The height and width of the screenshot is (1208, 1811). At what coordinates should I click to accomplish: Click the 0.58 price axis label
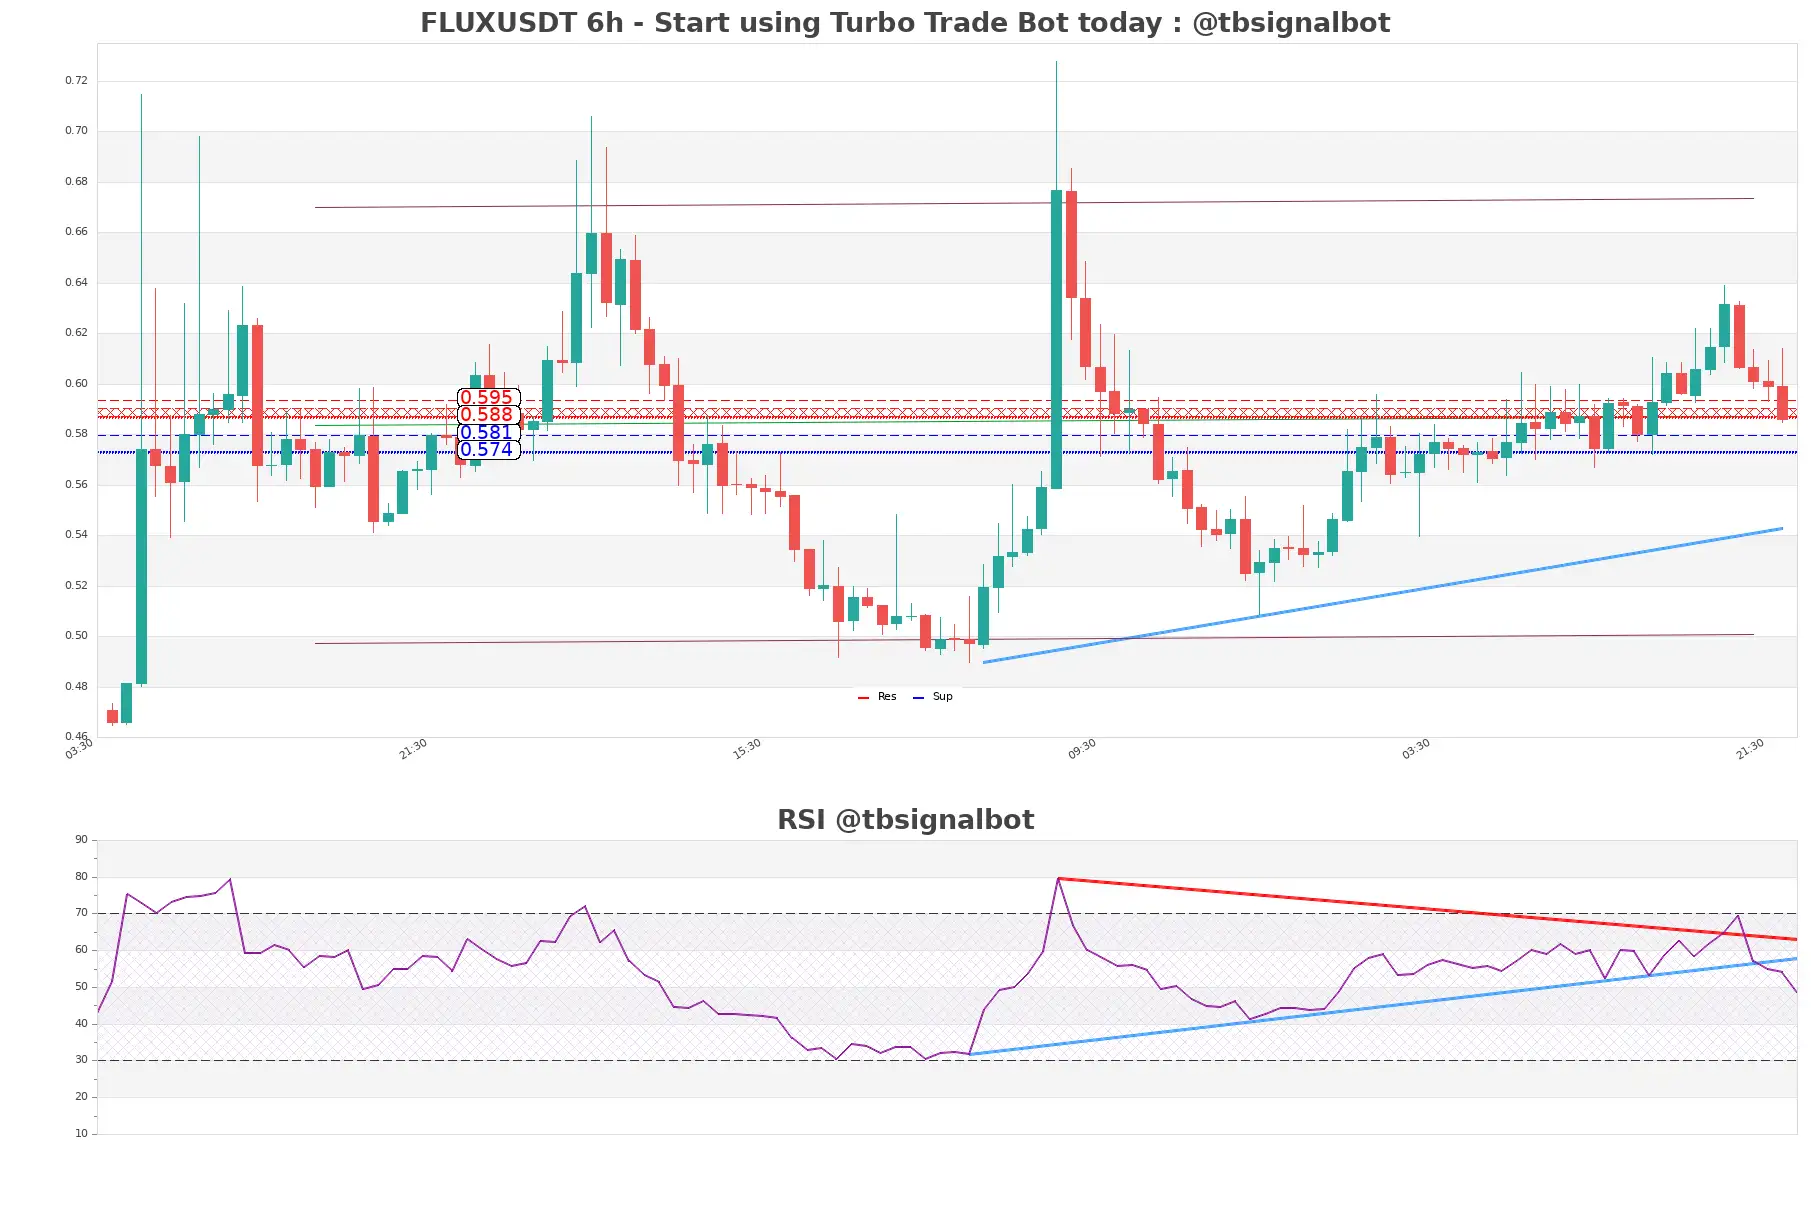76,434
